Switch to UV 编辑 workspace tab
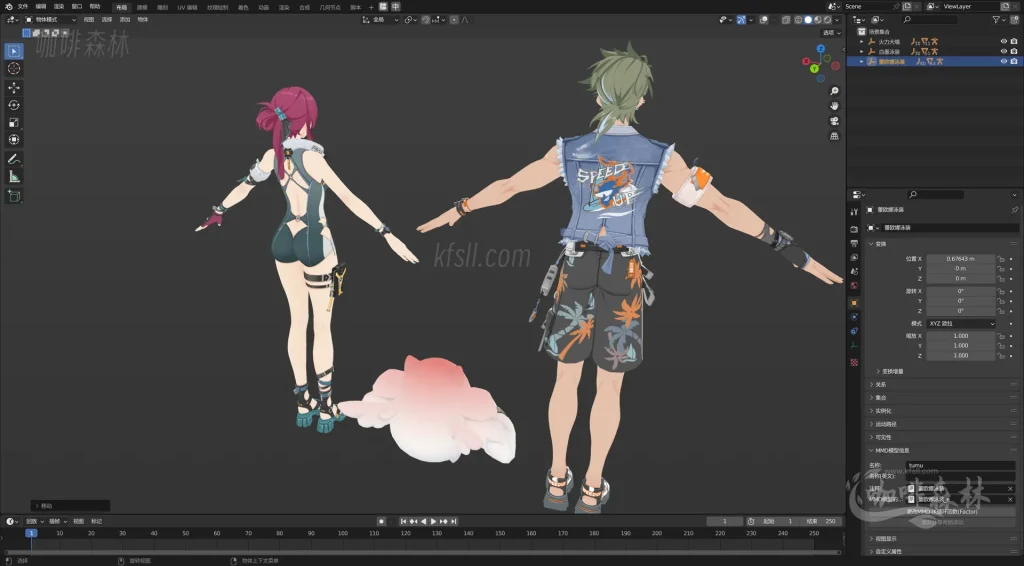 click(187, 7)
